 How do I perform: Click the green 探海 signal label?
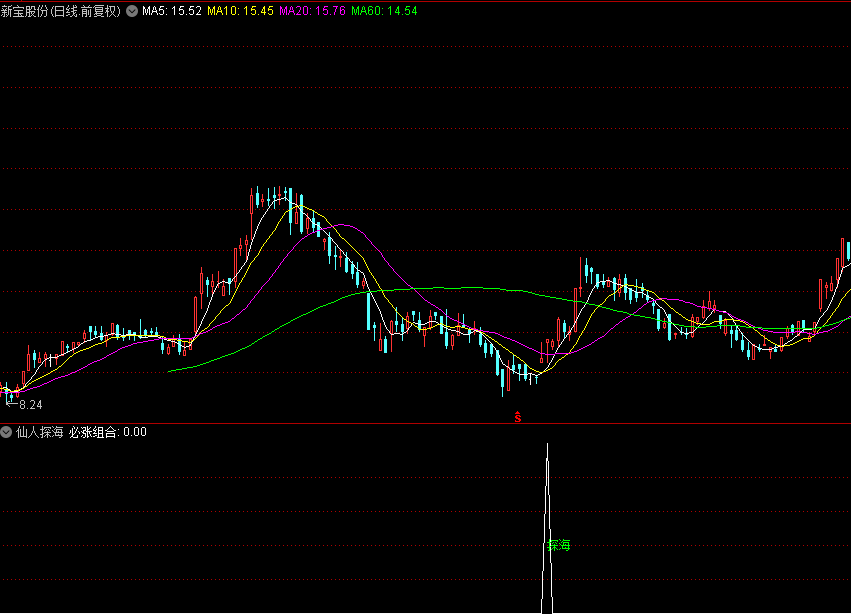point(559,545)
